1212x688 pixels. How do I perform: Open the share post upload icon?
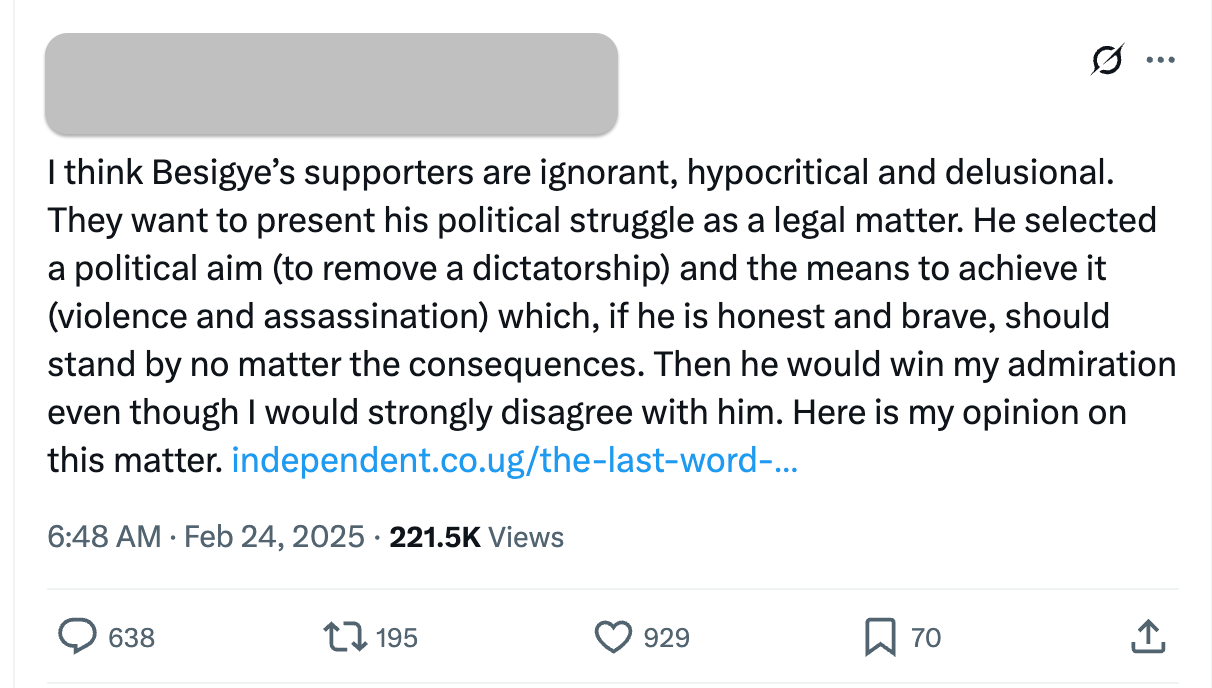pyautogui.click(x=1148, y=636)
